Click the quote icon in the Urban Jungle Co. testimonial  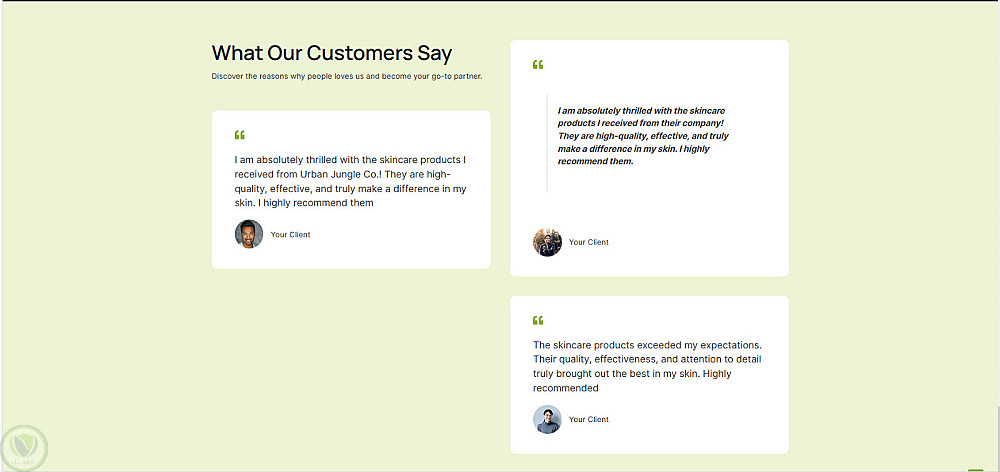pyautogui.click(x=240, y=135)
